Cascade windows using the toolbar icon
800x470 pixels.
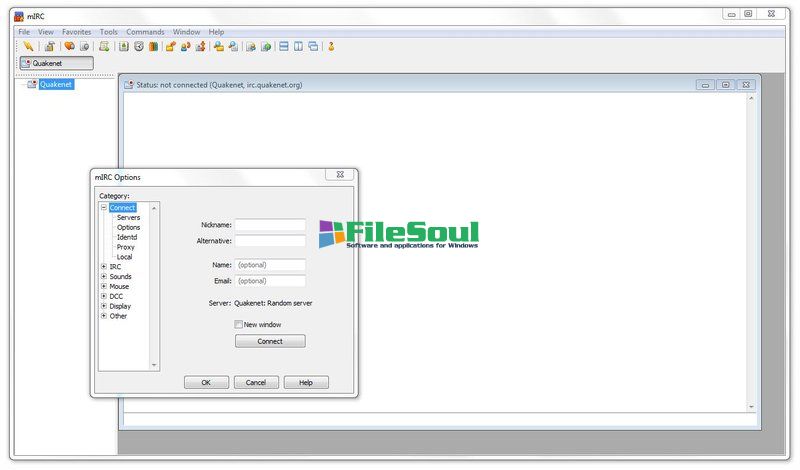313,46
